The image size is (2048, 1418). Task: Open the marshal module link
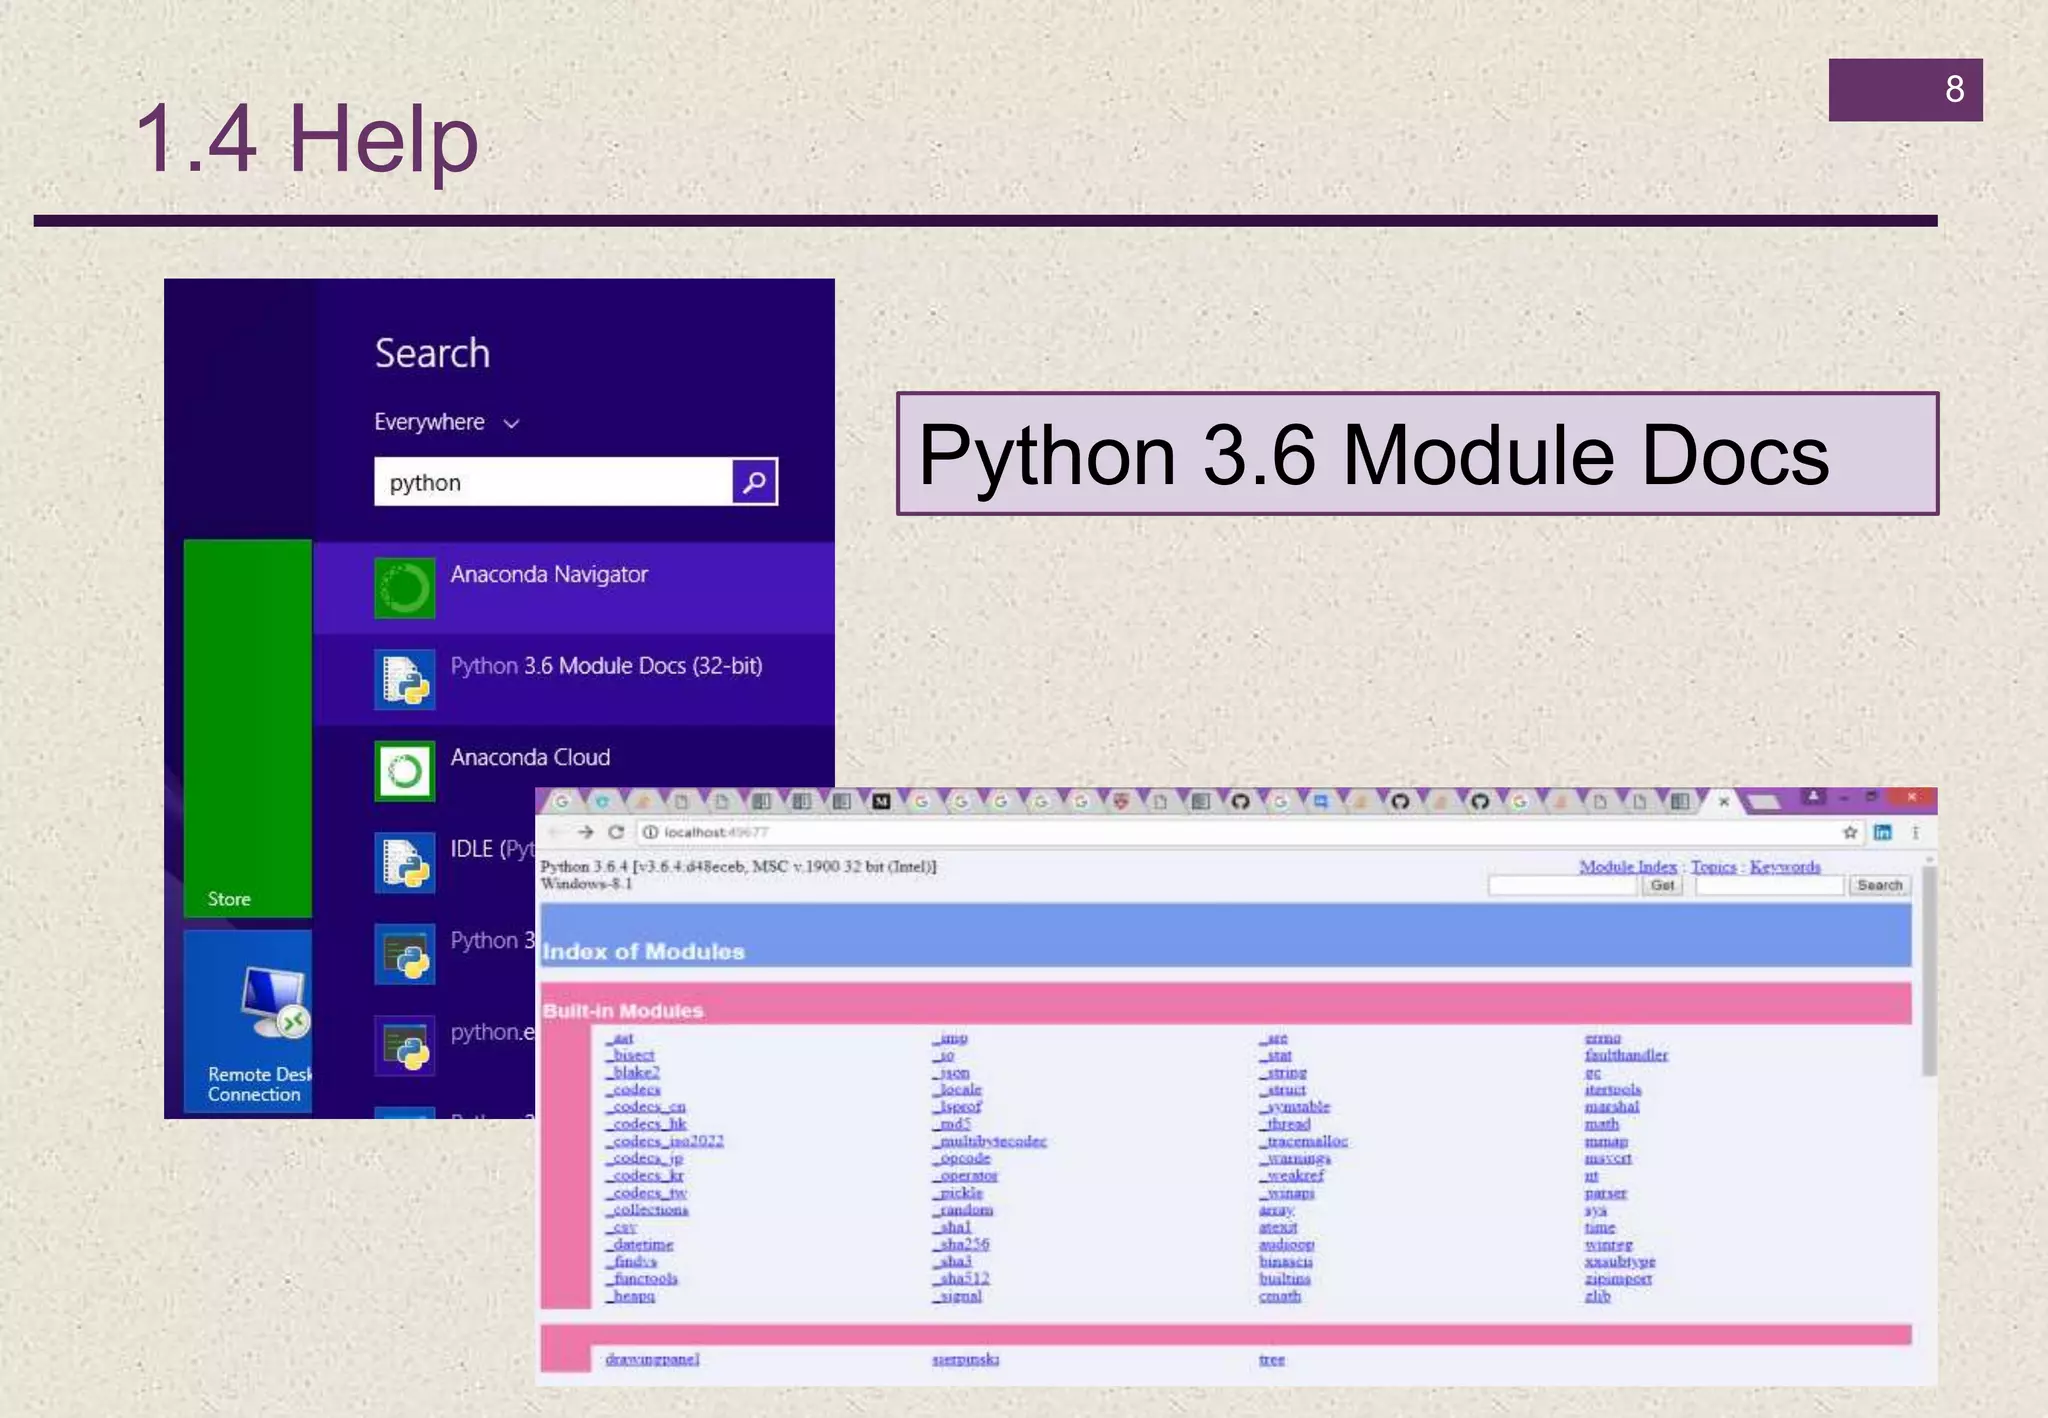pyautogui.click(x=1612, y=1107)
